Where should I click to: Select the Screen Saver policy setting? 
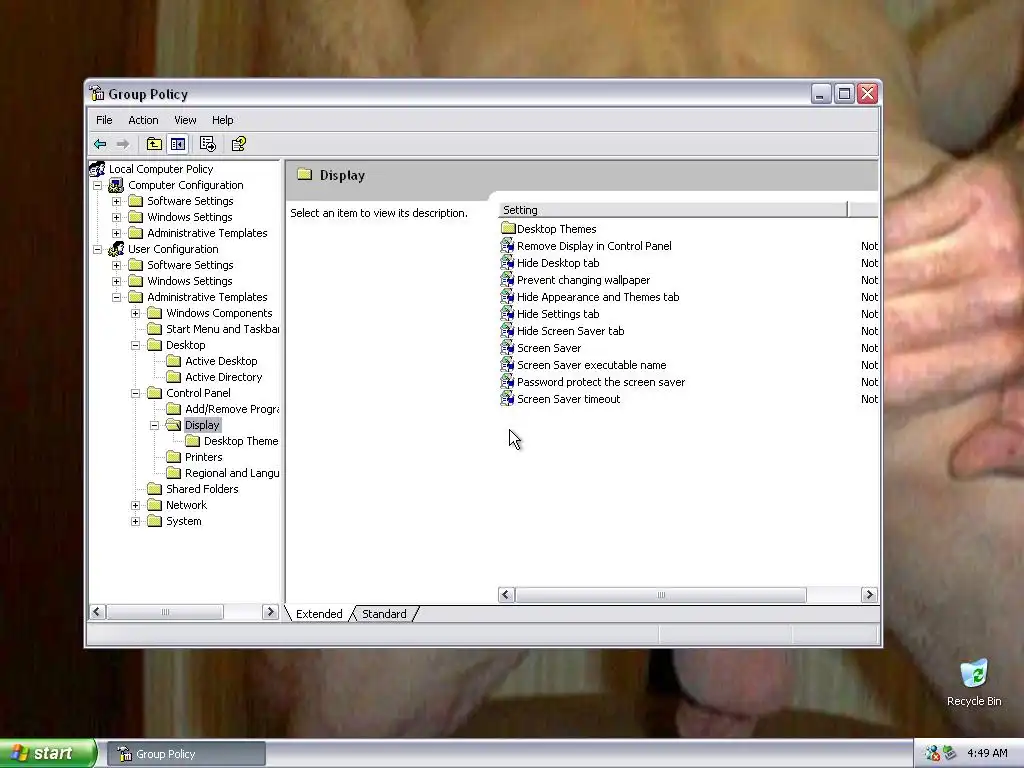click(x=549, y=348)
